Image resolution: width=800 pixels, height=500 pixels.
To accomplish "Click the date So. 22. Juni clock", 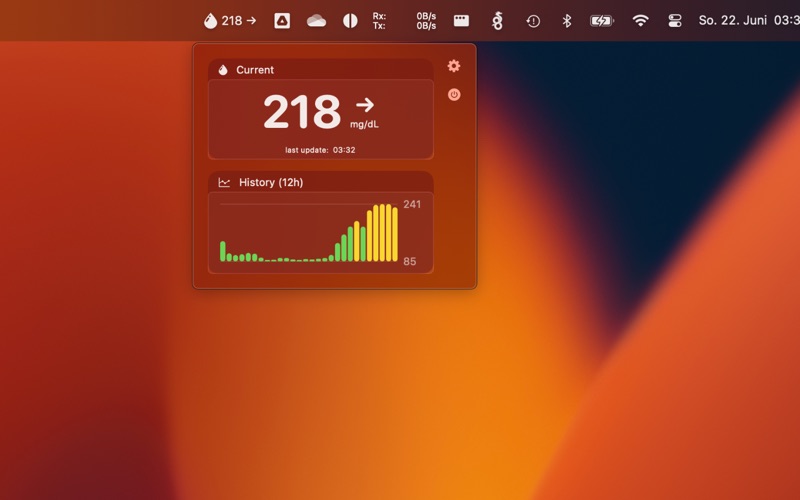I will tap(748, 20).
